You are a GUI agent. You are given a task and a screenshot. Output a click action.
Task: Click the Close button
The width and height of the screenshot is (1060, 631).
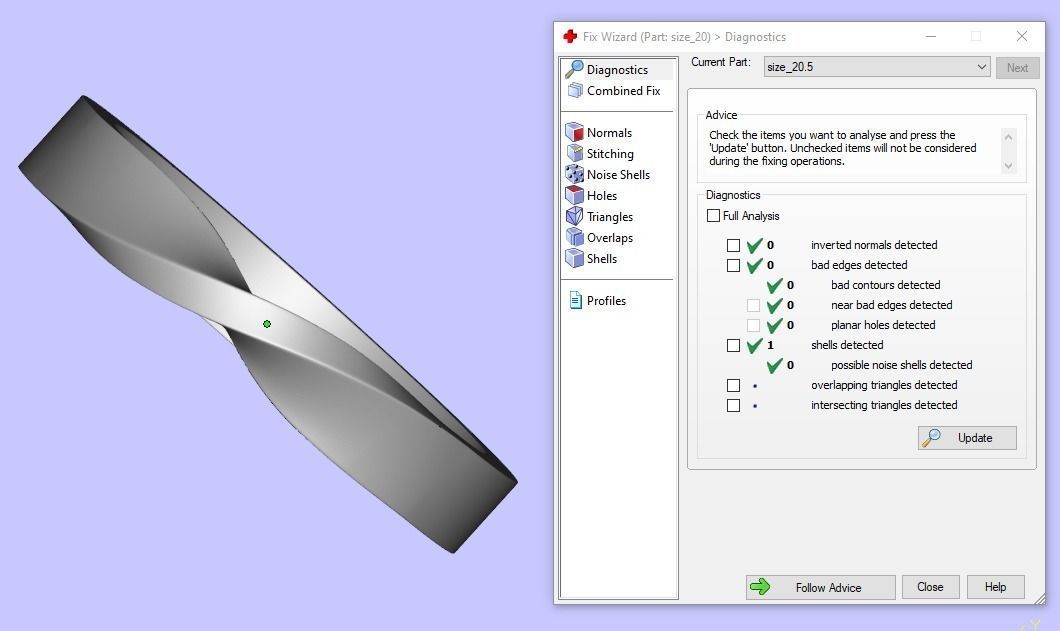pos(930,587)
